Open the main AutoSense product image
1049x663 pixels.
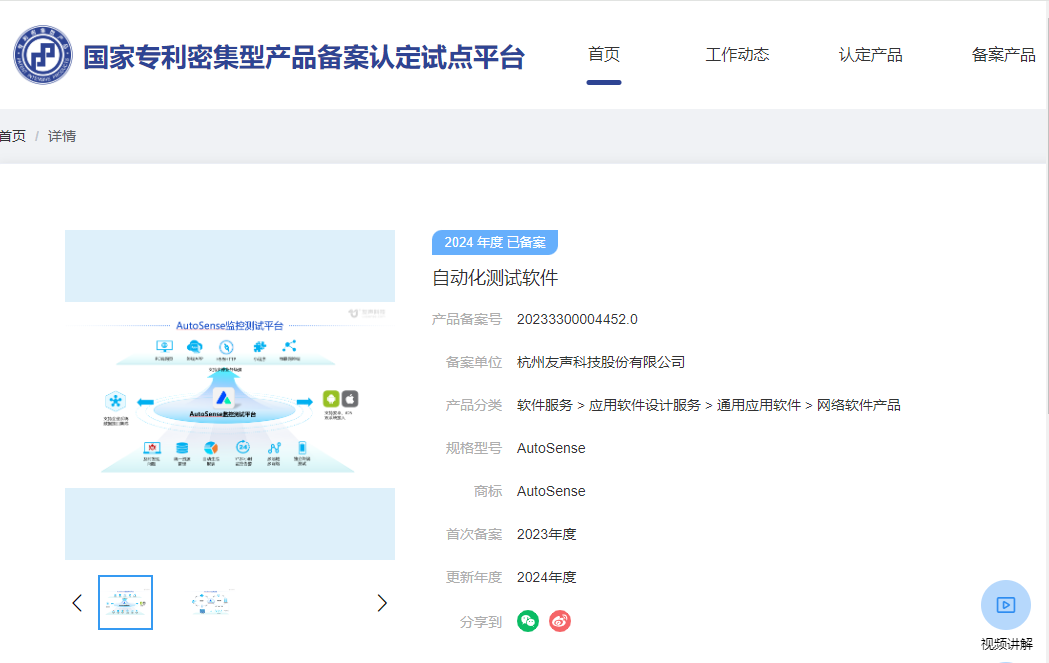tap(230, 395)
